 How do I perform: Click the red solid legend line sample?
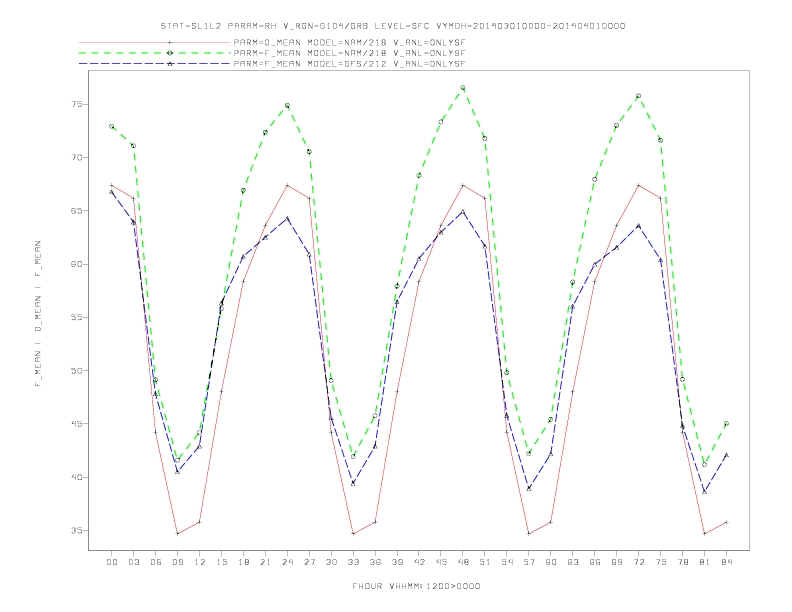pos(155,42)
